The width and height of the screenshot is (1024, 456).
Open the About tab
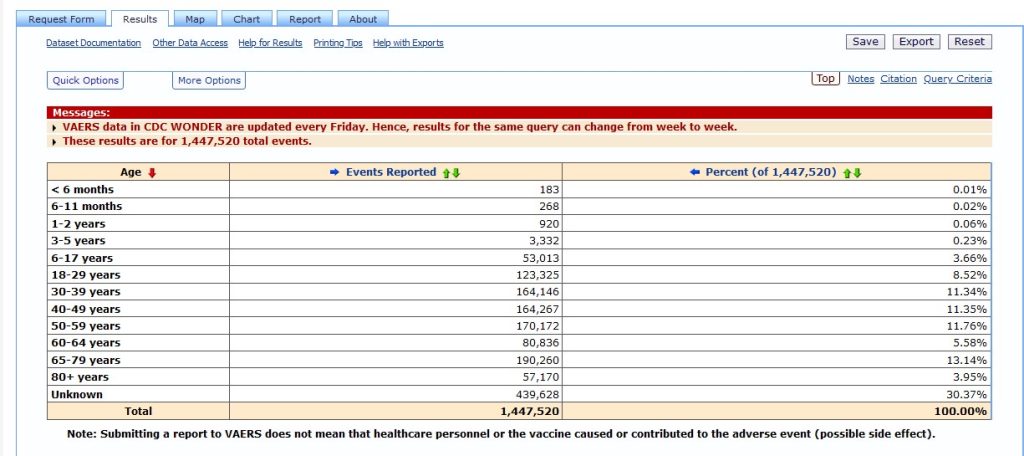[x=363, y=19]
